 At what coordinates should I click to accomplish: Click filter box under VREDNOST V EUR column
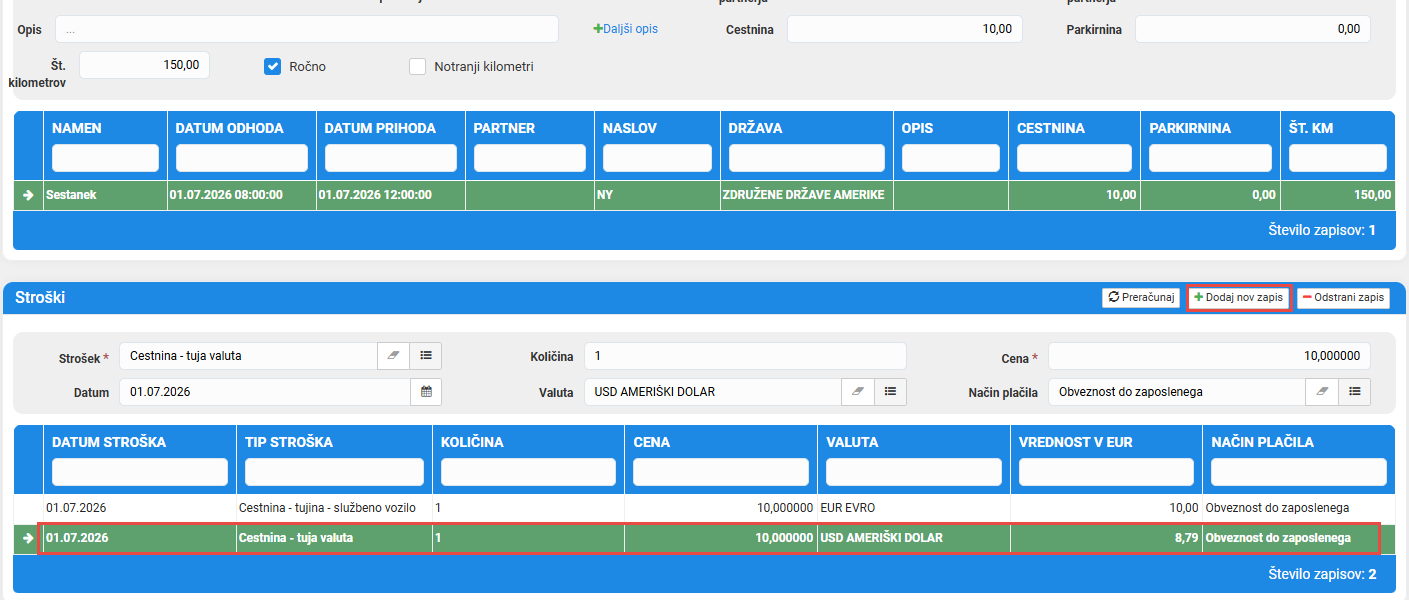coord(1106,472)
